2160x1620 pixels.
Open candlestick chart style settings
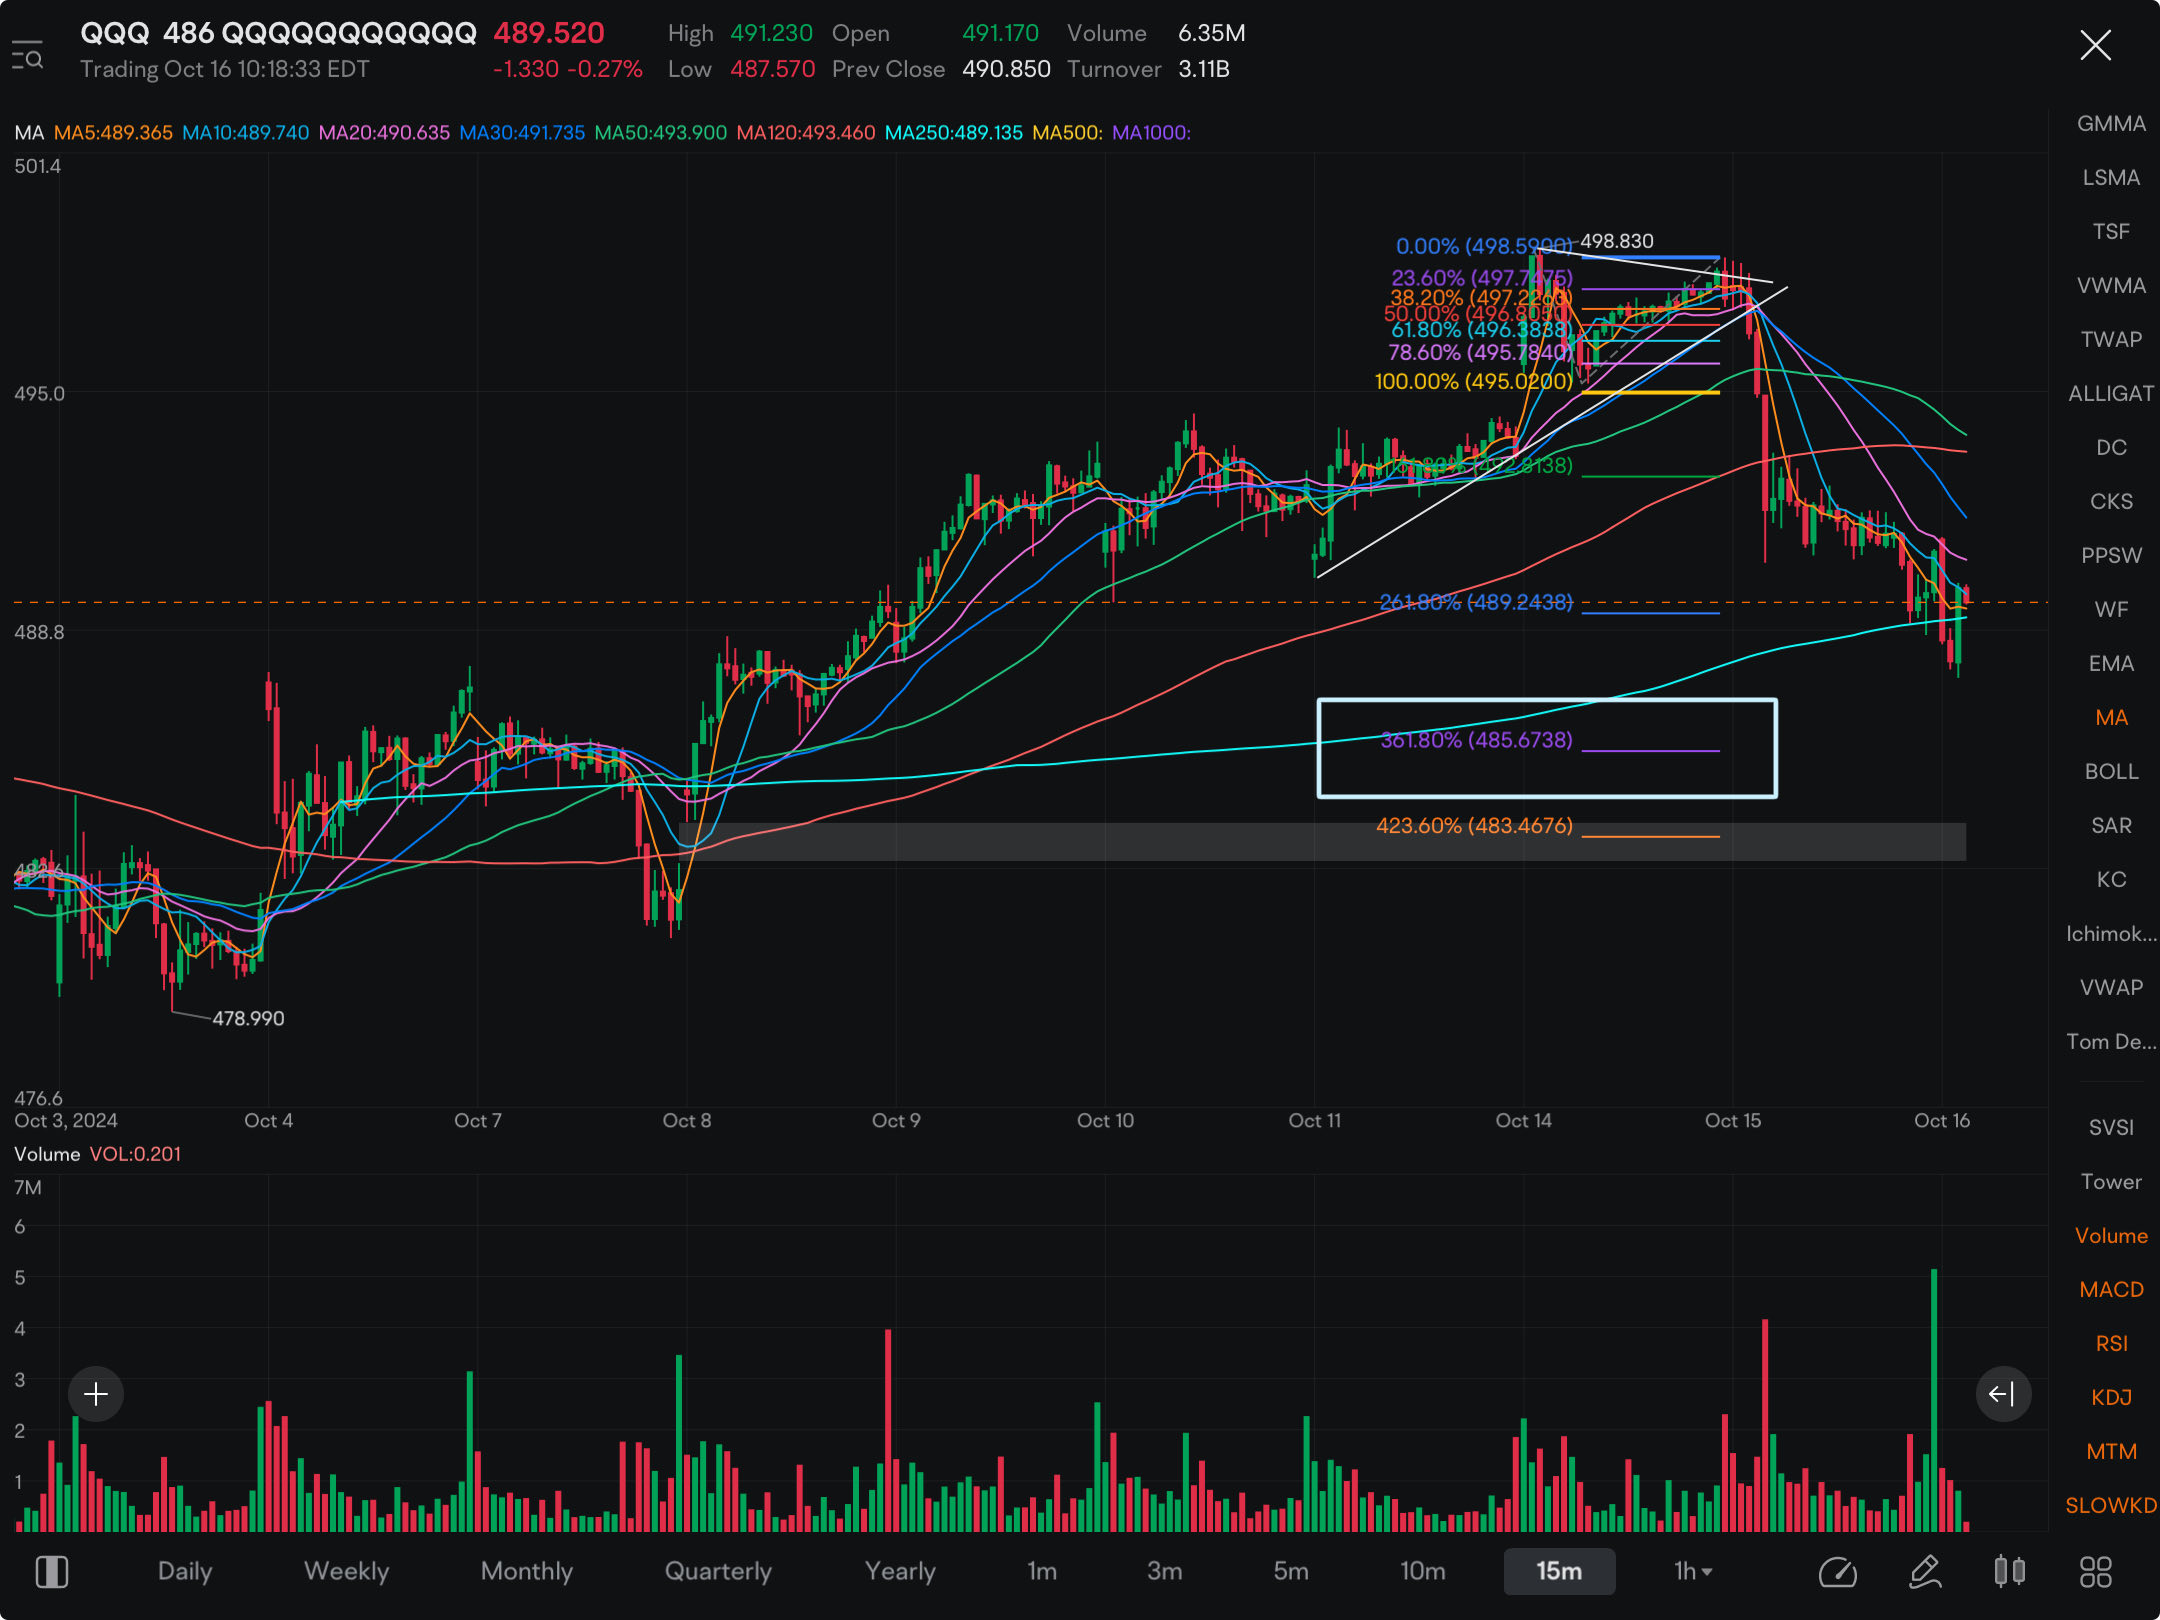pos(2009,1572)
